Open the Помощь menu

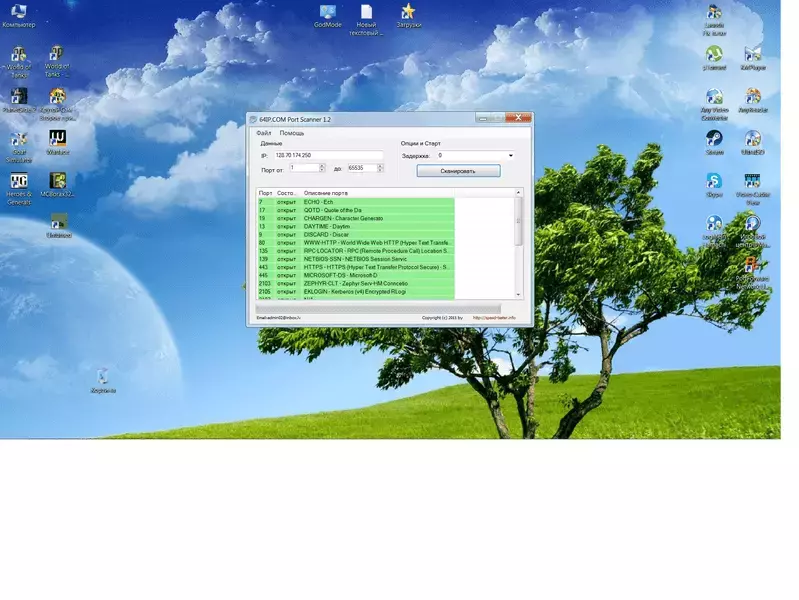click(292, 133)
